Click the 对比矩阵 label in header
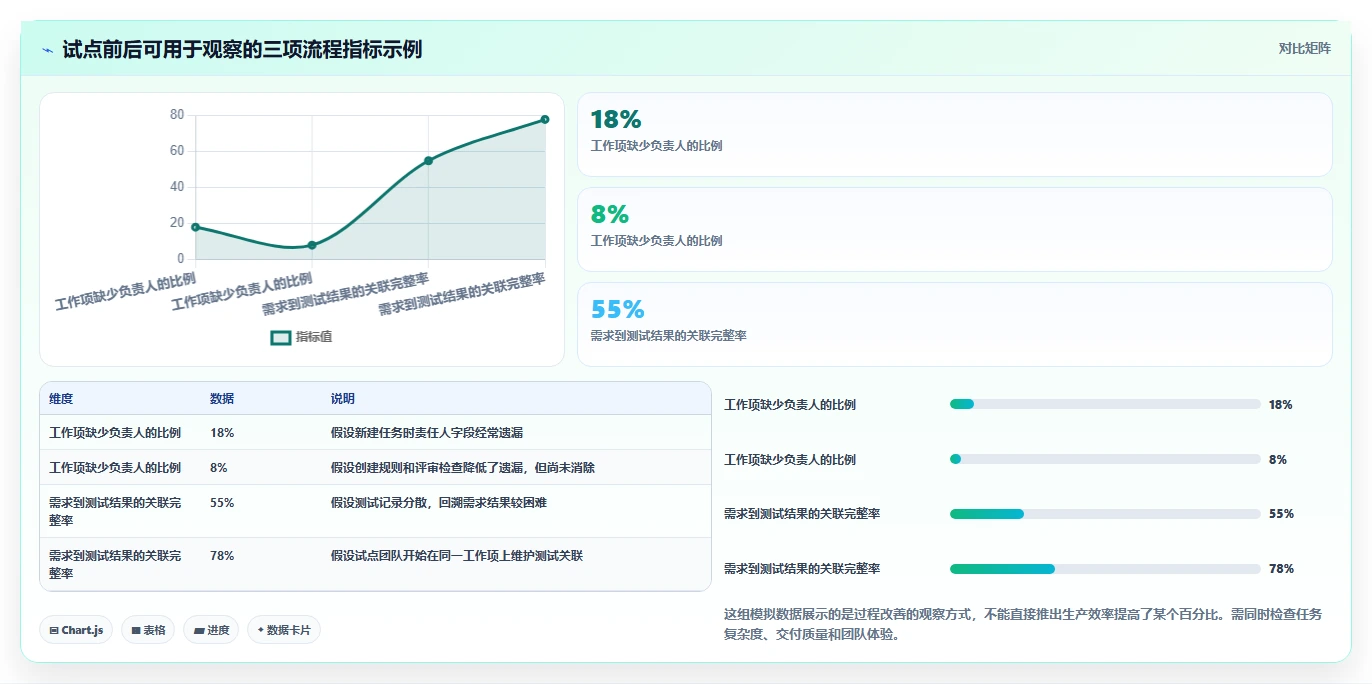 [x=1304, y=48]
